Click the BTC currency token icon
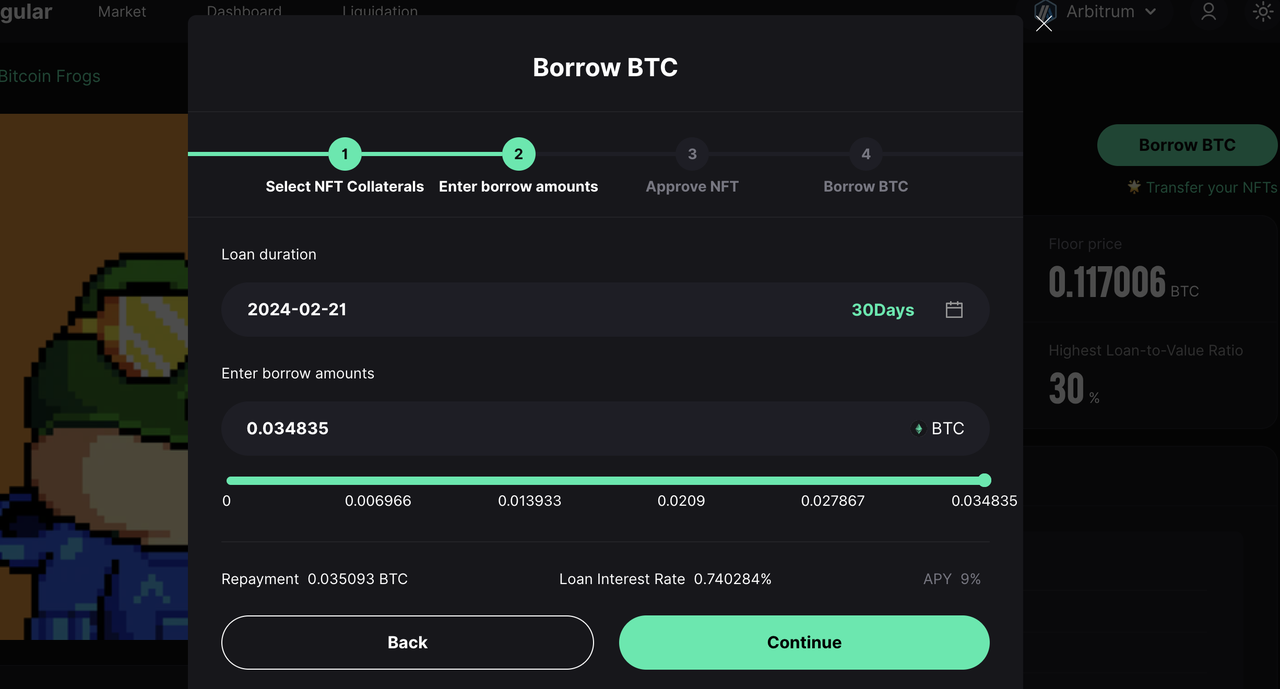This screenshot has width=1280, height=689. point(919,428)
